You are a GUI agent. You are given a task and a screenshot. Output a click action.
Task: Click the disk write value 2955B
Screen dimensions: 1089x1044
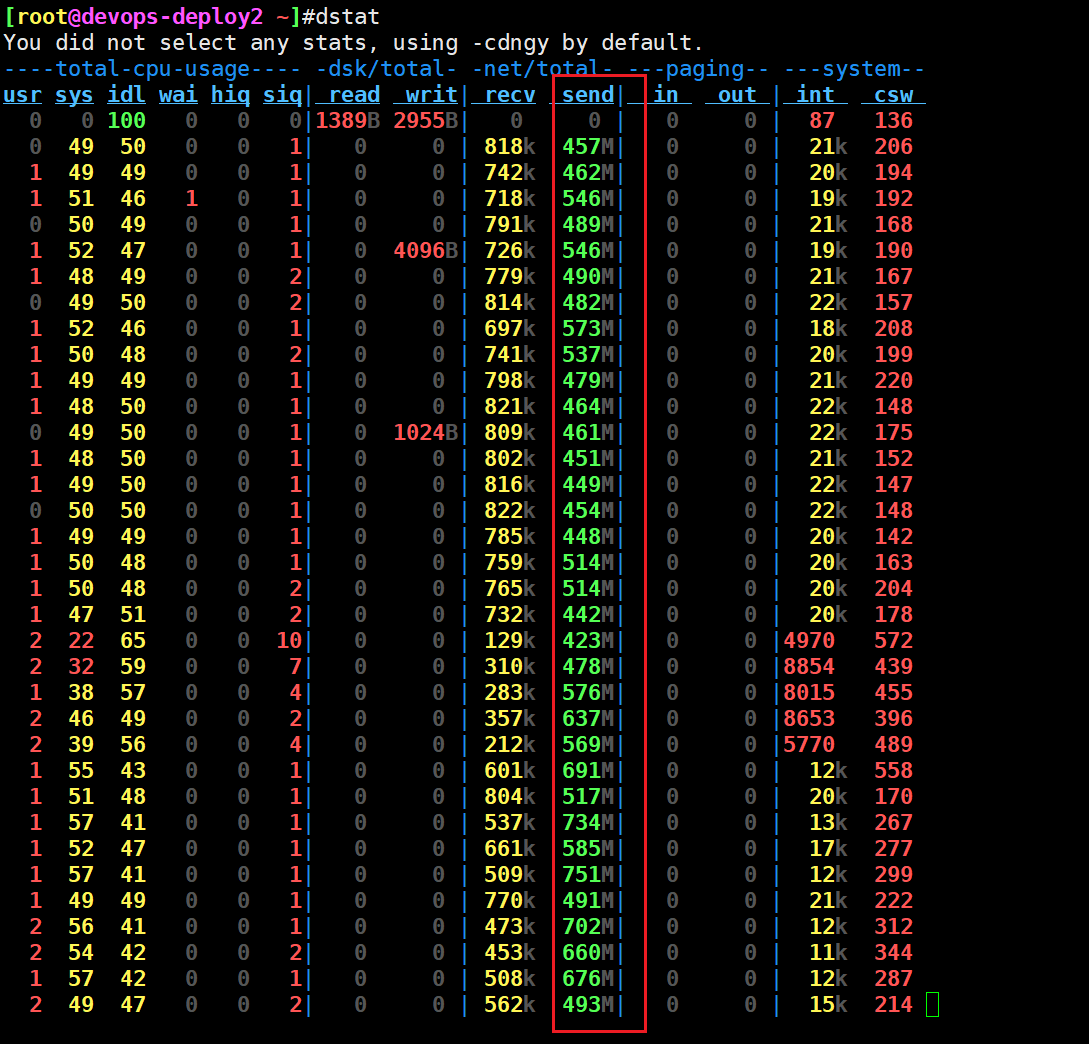426,121
